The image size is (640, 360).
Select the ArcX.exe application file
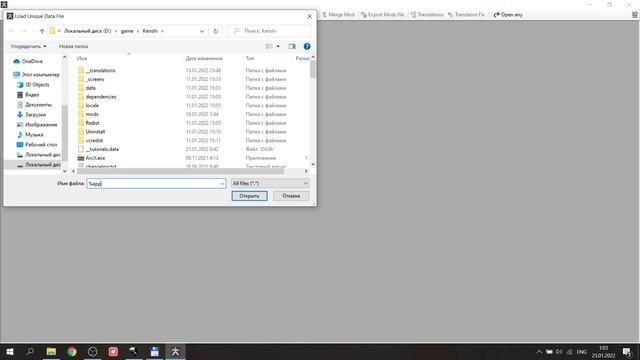pos(95,158)
